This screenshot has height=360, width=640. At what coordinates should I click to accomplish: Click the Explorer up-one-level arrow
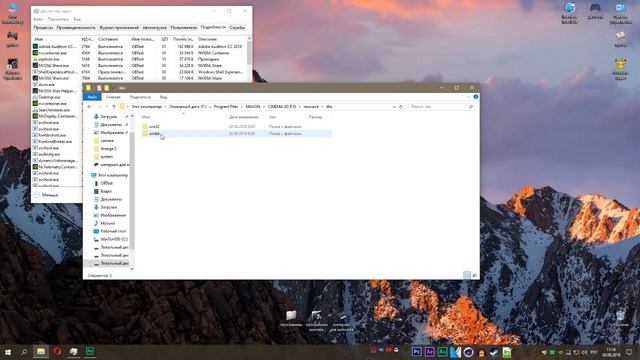click(x=114, y=107)
